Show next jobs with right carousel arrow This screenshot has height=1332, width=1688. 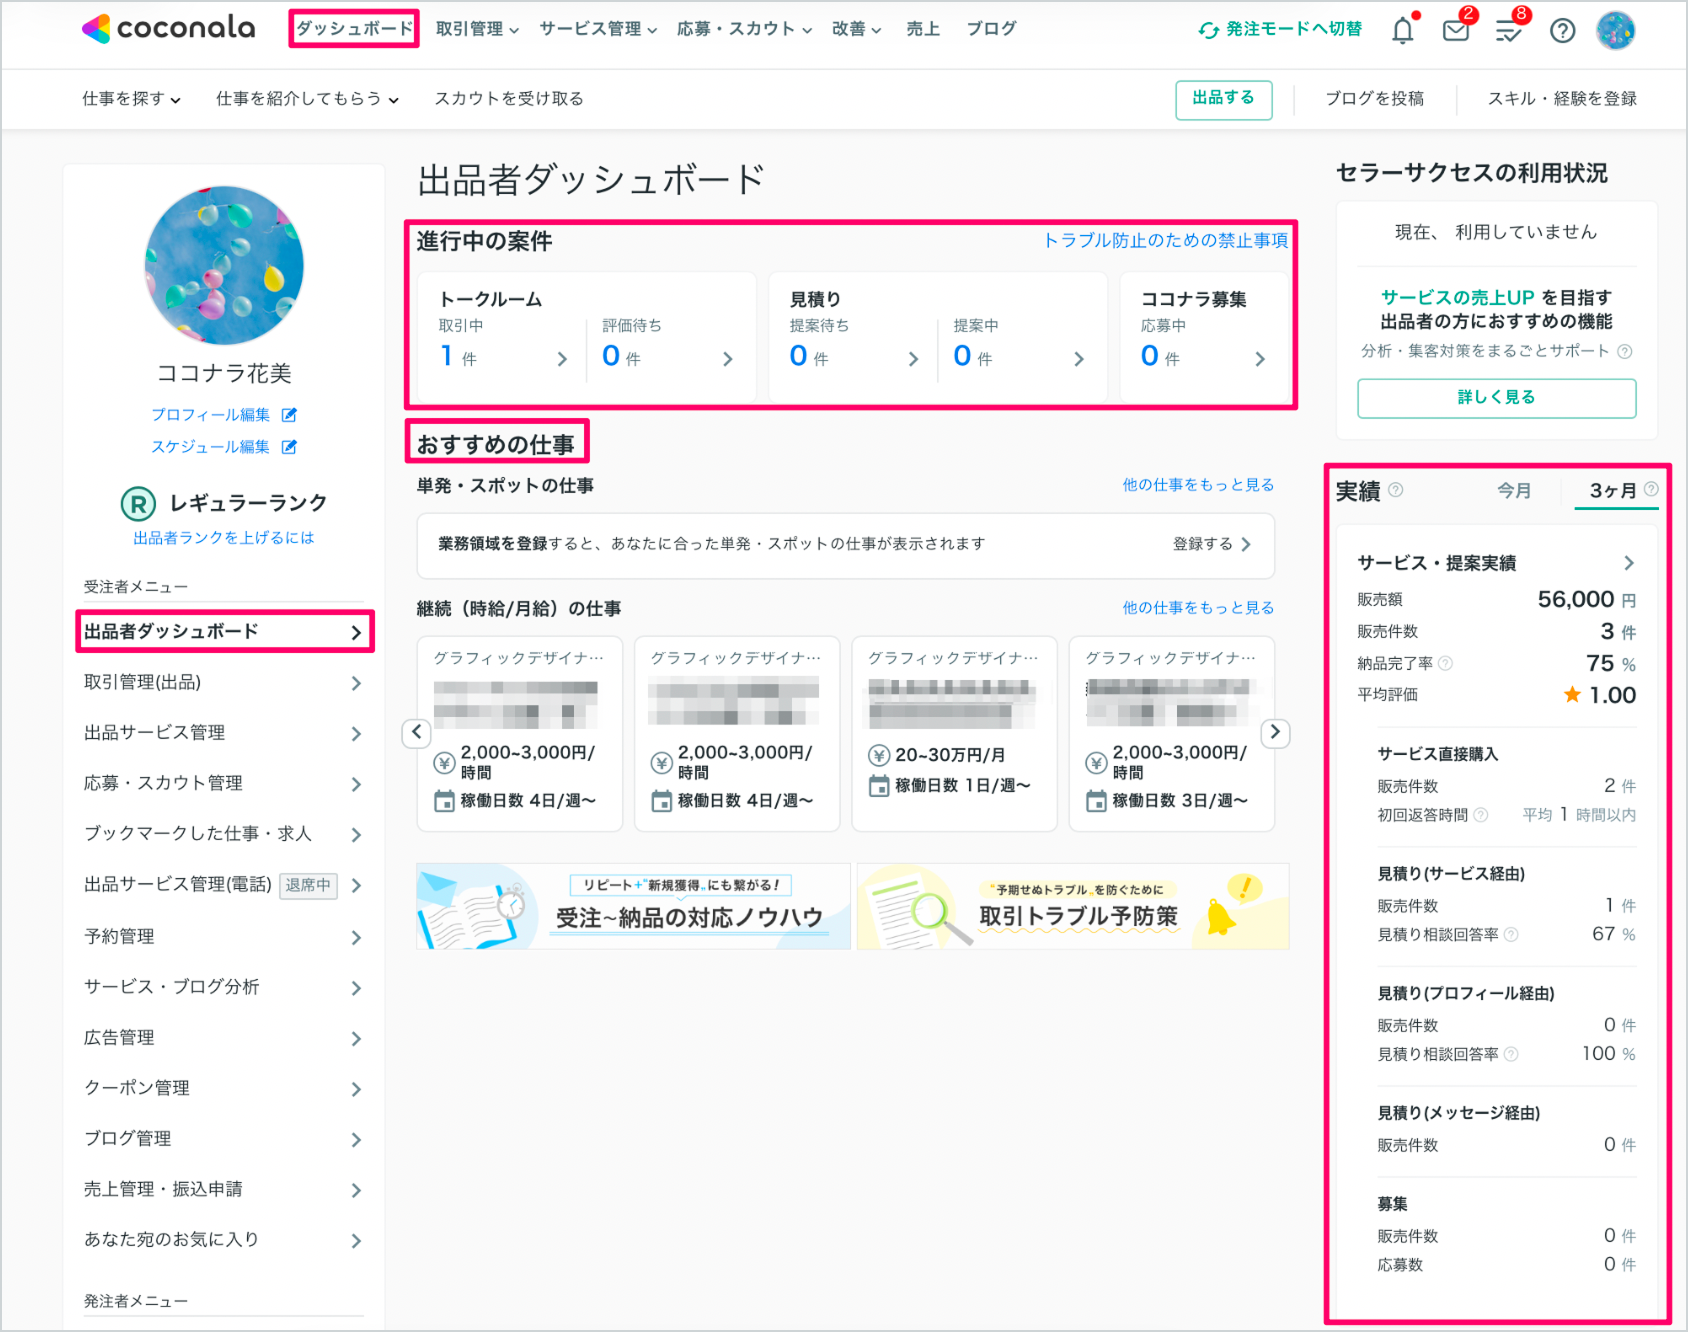(x=1275, y=732)
